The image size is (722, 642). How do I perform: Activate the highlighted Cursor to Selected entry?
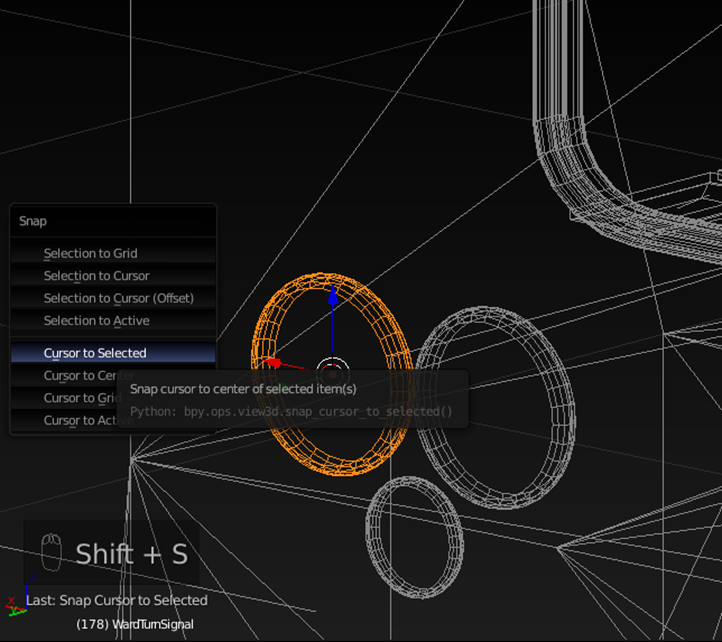(x=95, y=353)
